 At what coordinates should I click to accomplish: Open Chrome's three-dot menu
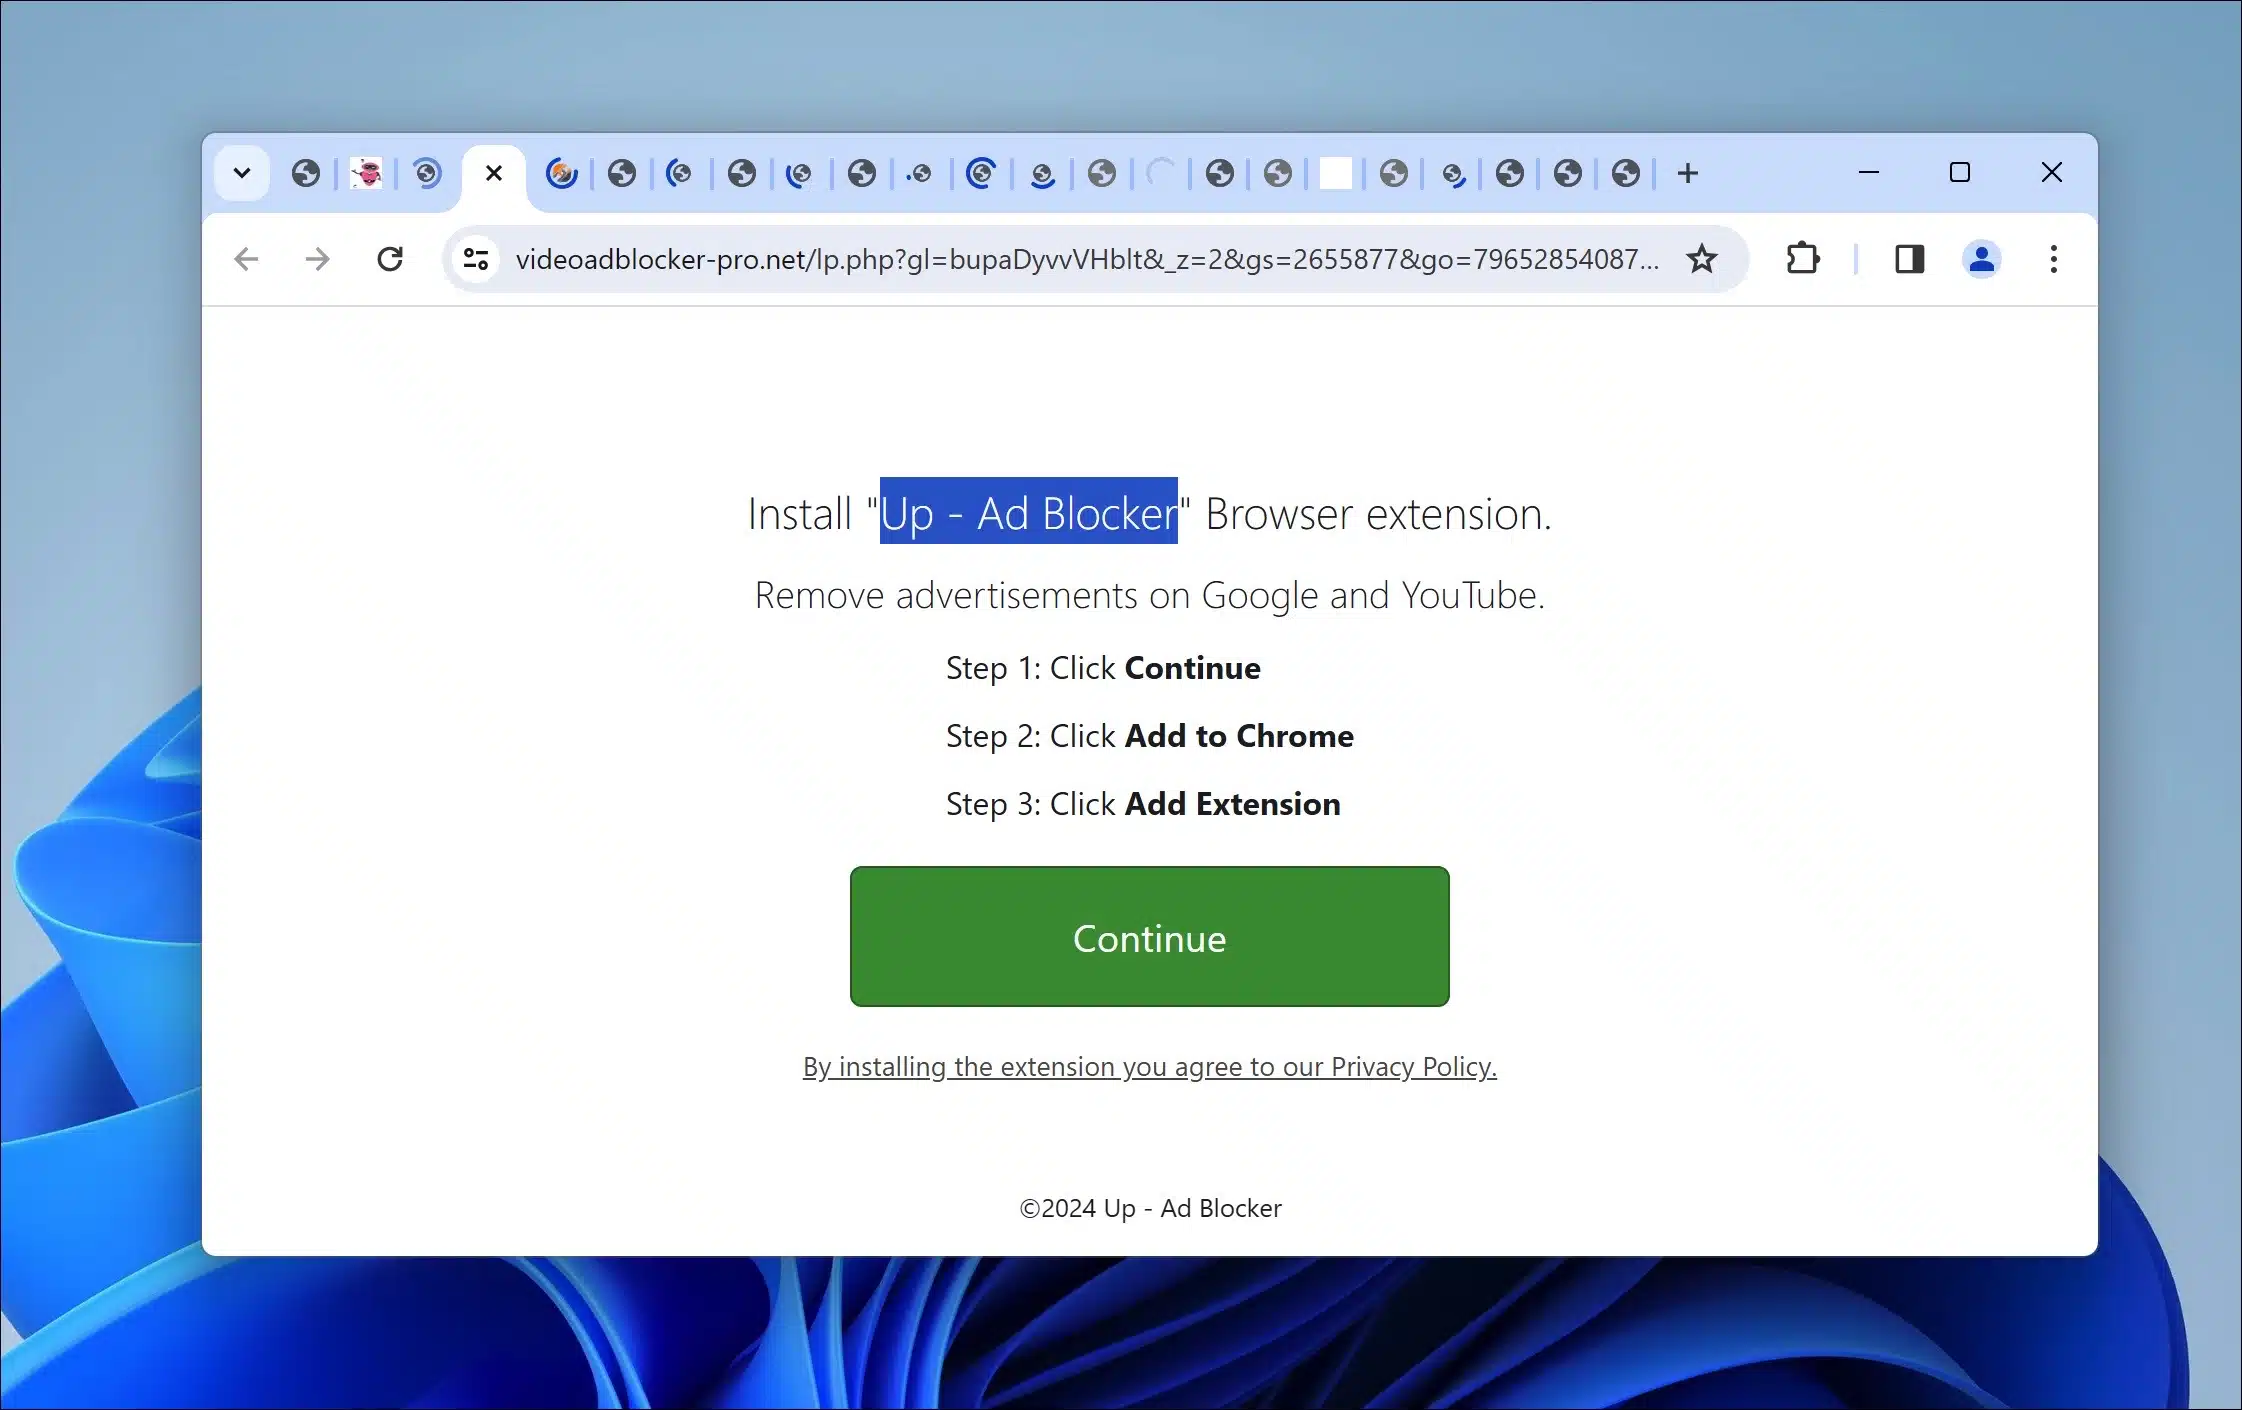click(2054, 259)
